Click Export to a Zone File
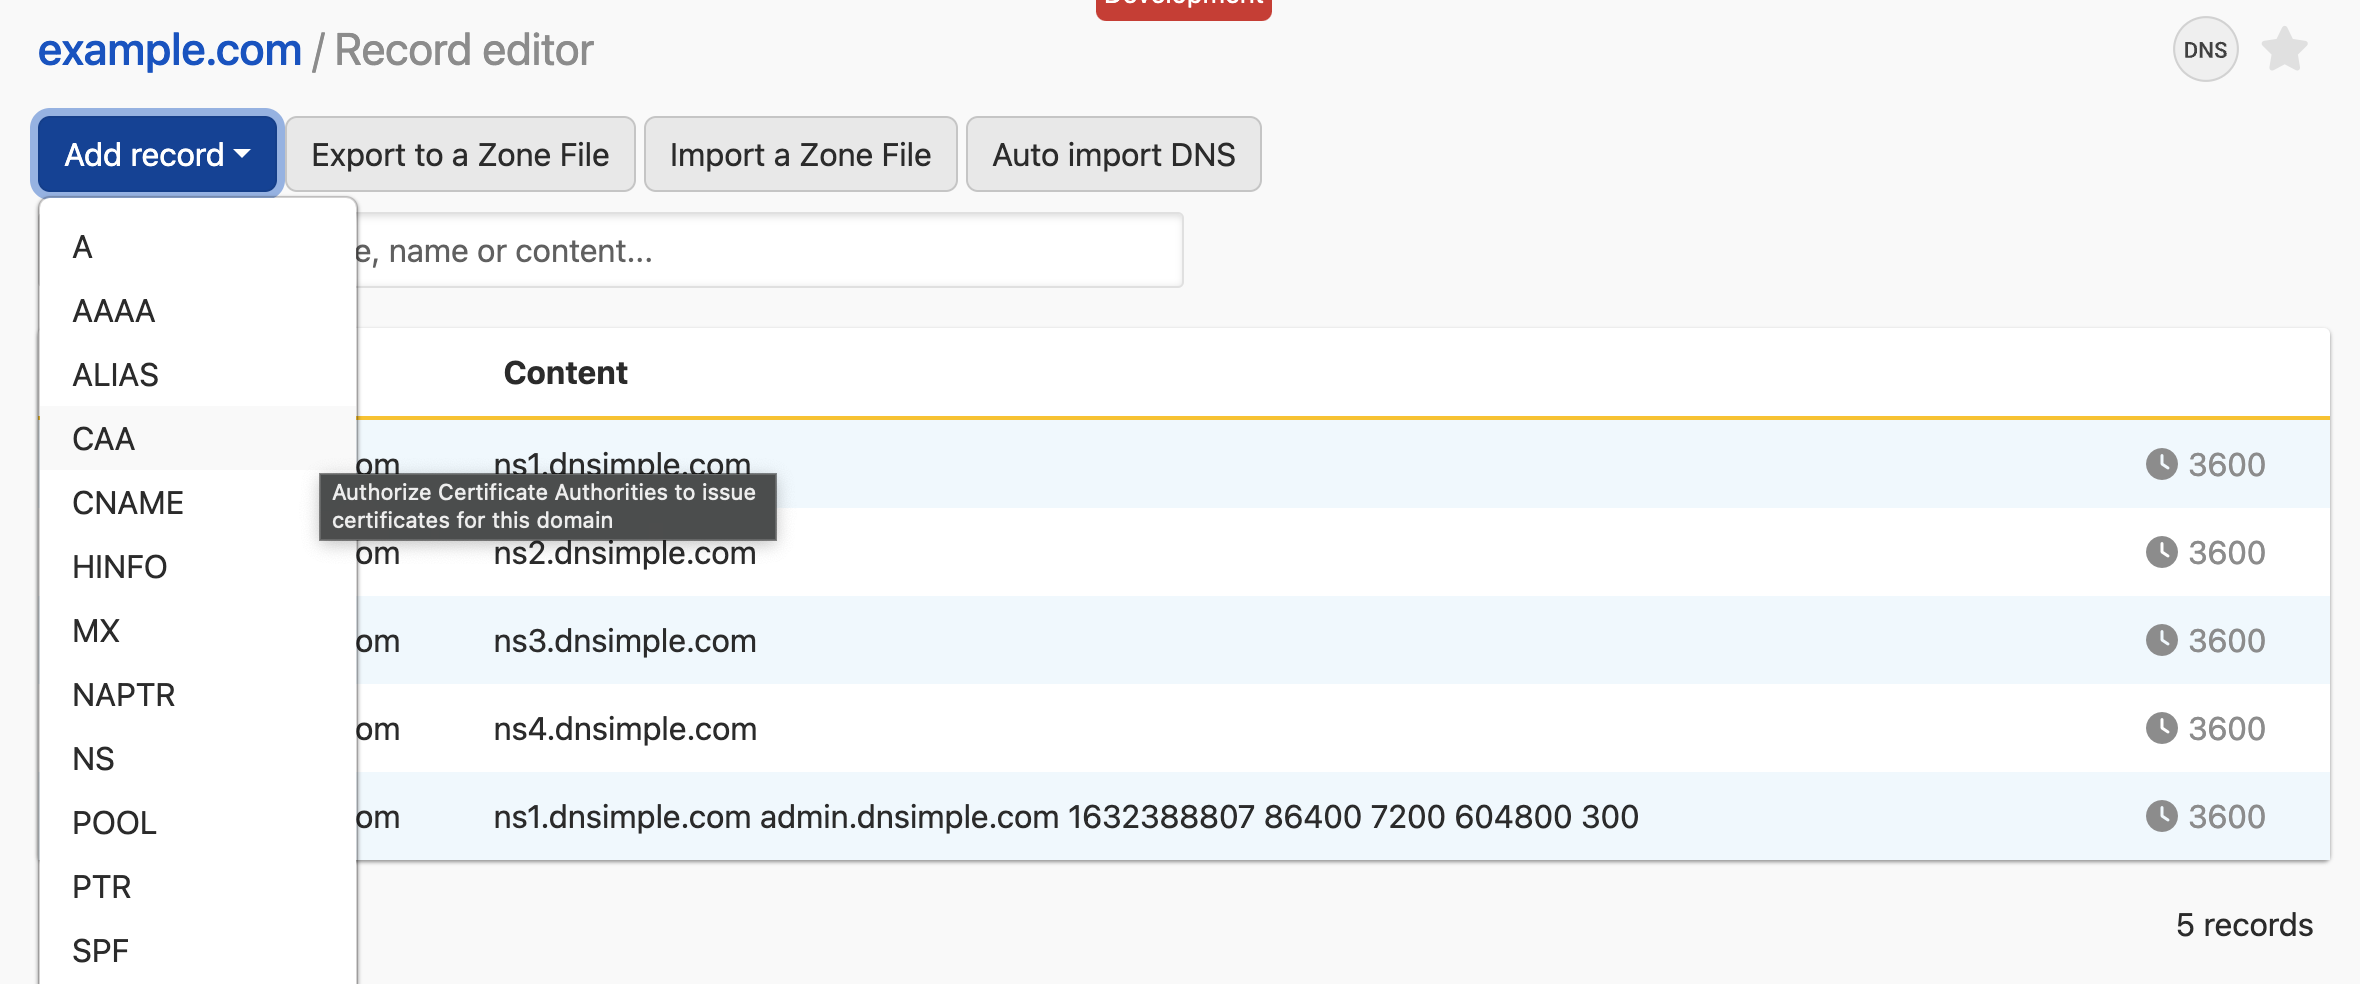 tap(460, 154)
